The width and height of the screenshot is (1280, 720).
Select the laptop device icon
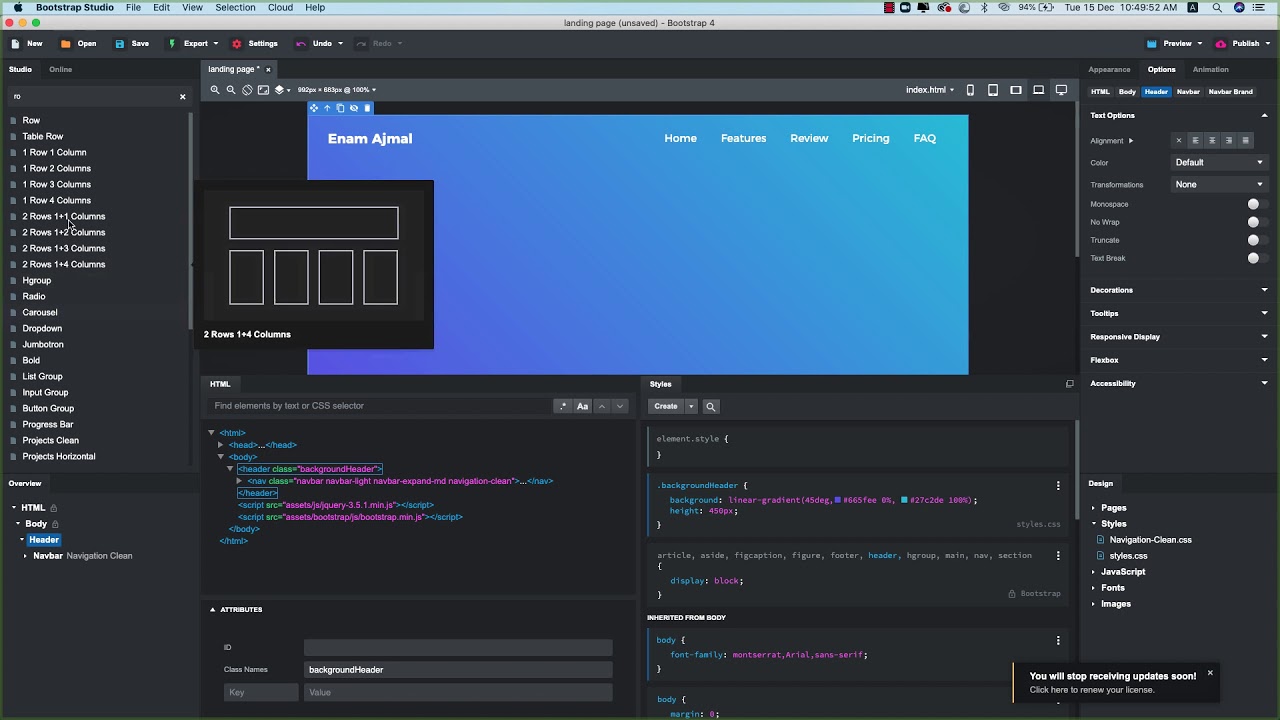(1038, 90)
